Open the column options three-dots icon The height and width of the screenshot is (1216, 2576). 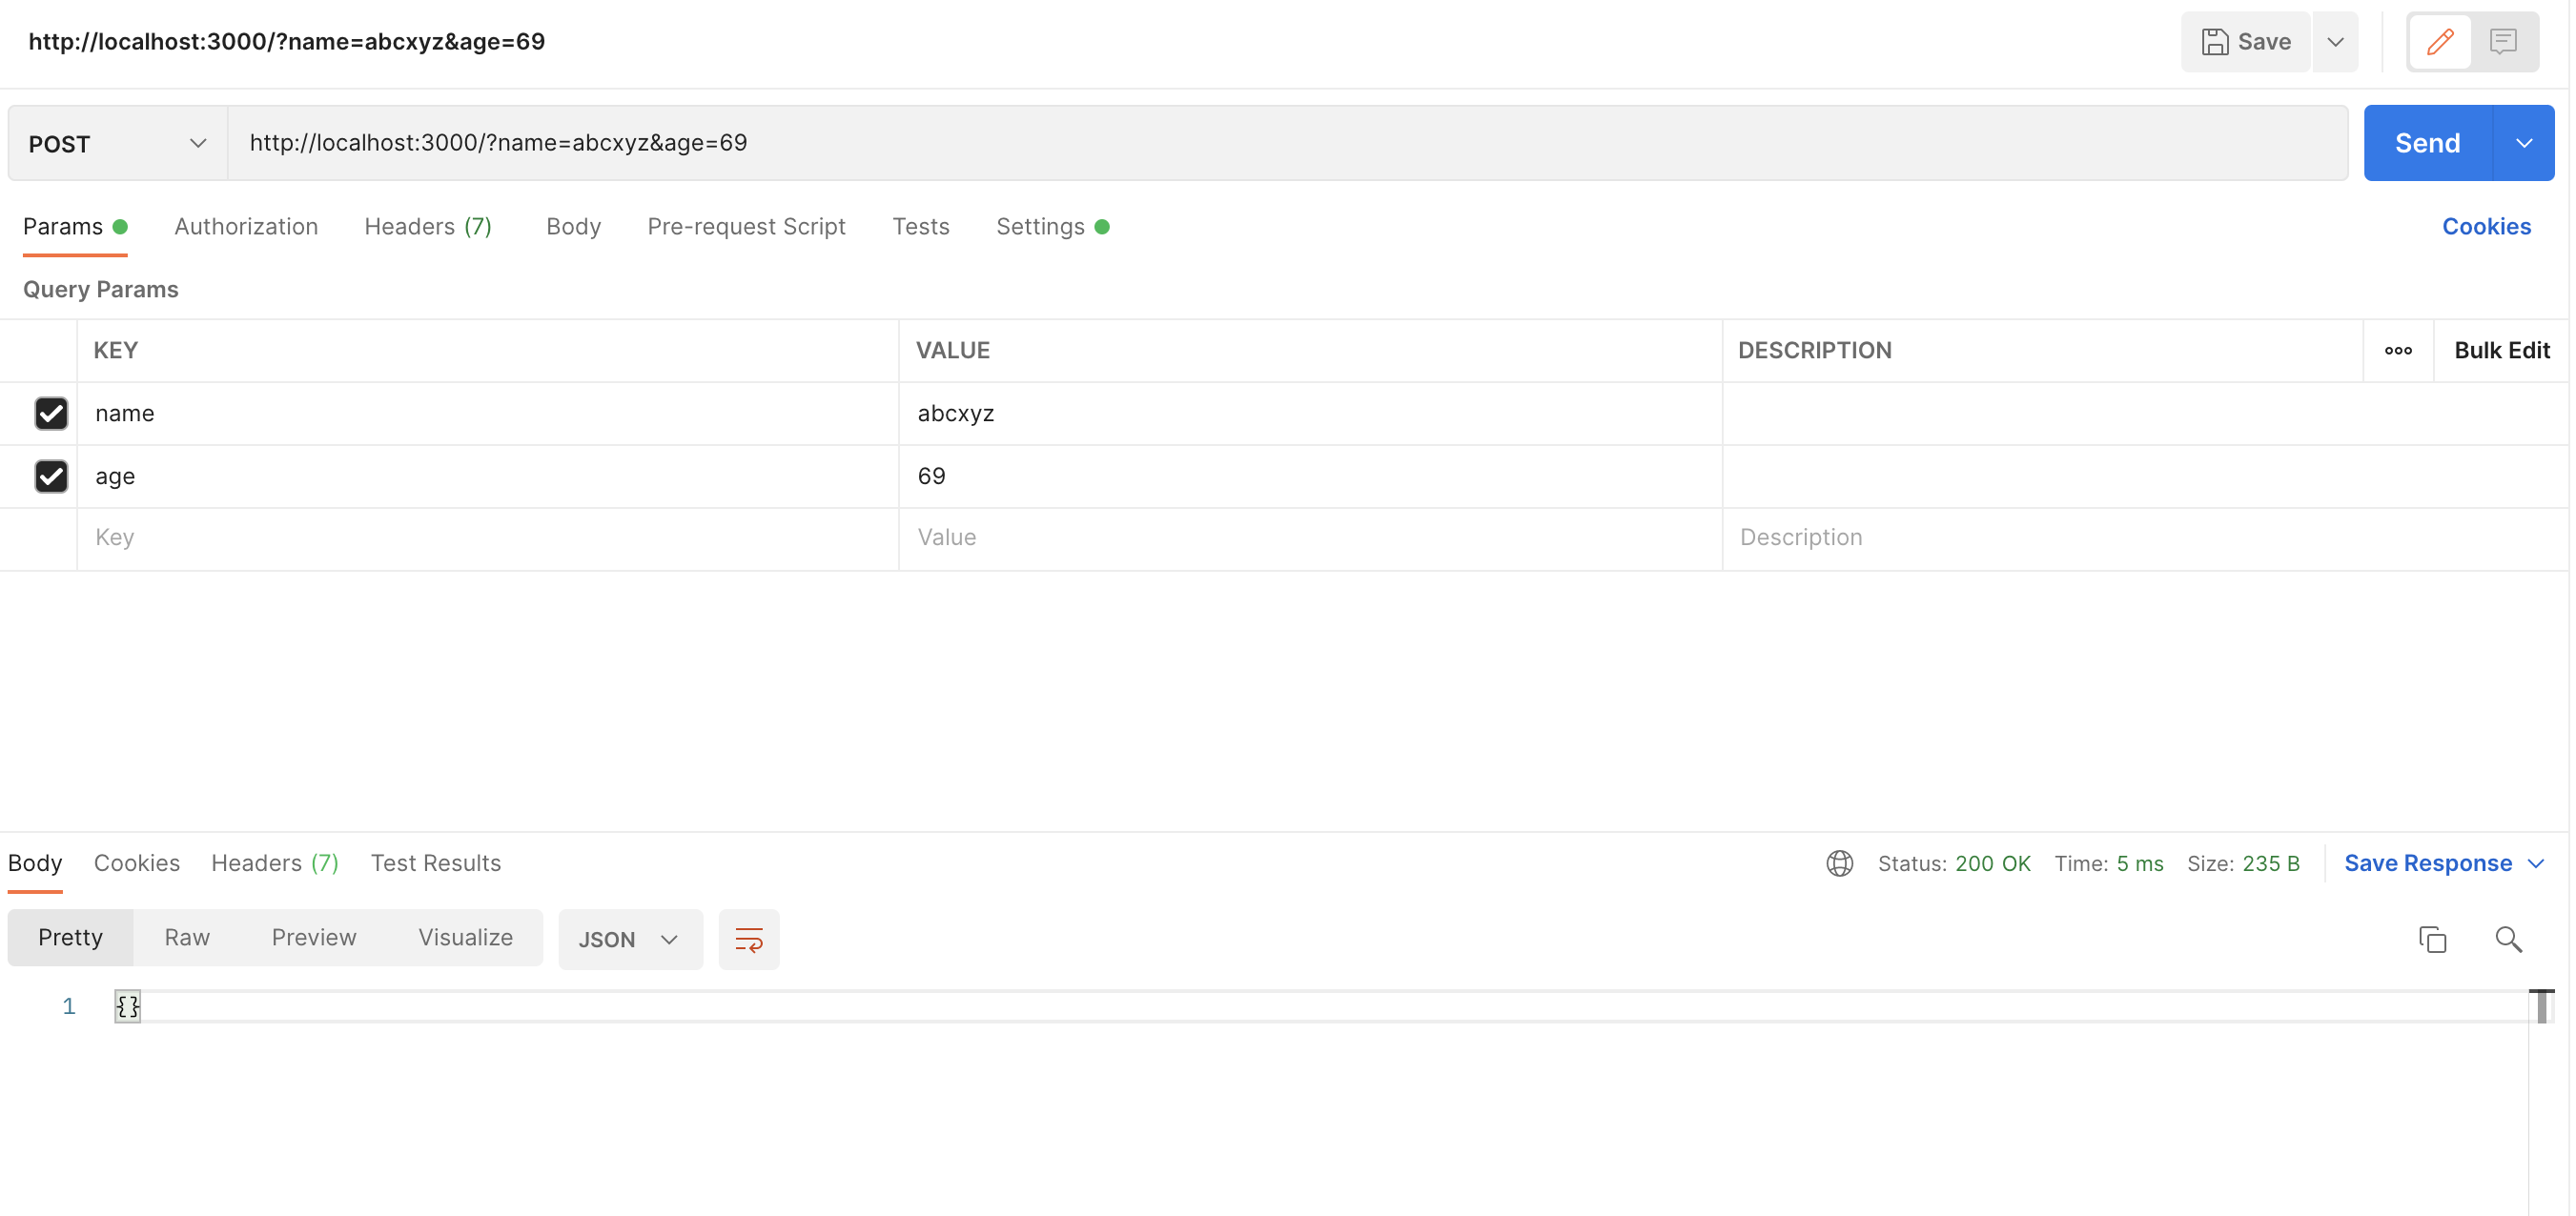point(2398,351)
